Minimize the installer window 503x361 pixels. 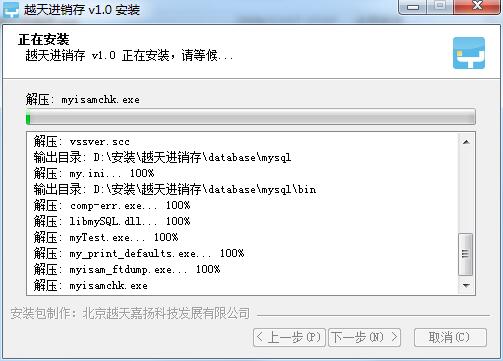[412, 7]
